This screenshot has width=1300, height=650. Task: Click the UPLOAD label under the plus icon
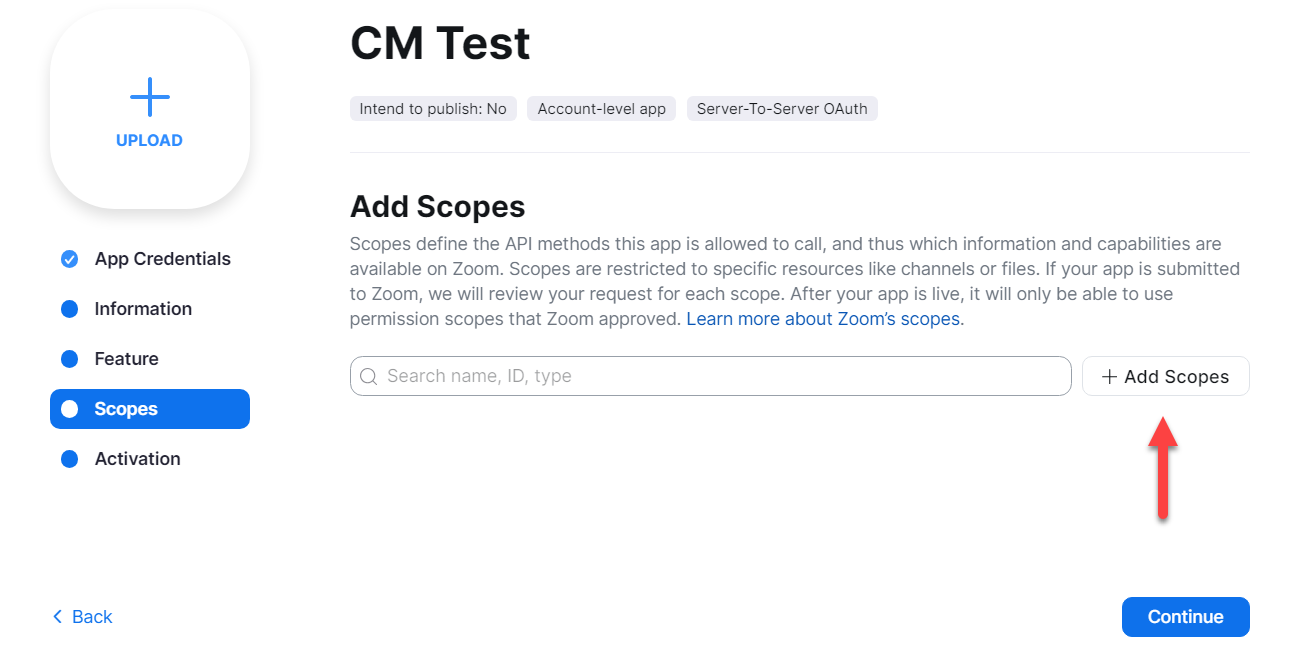pos(149,141)
